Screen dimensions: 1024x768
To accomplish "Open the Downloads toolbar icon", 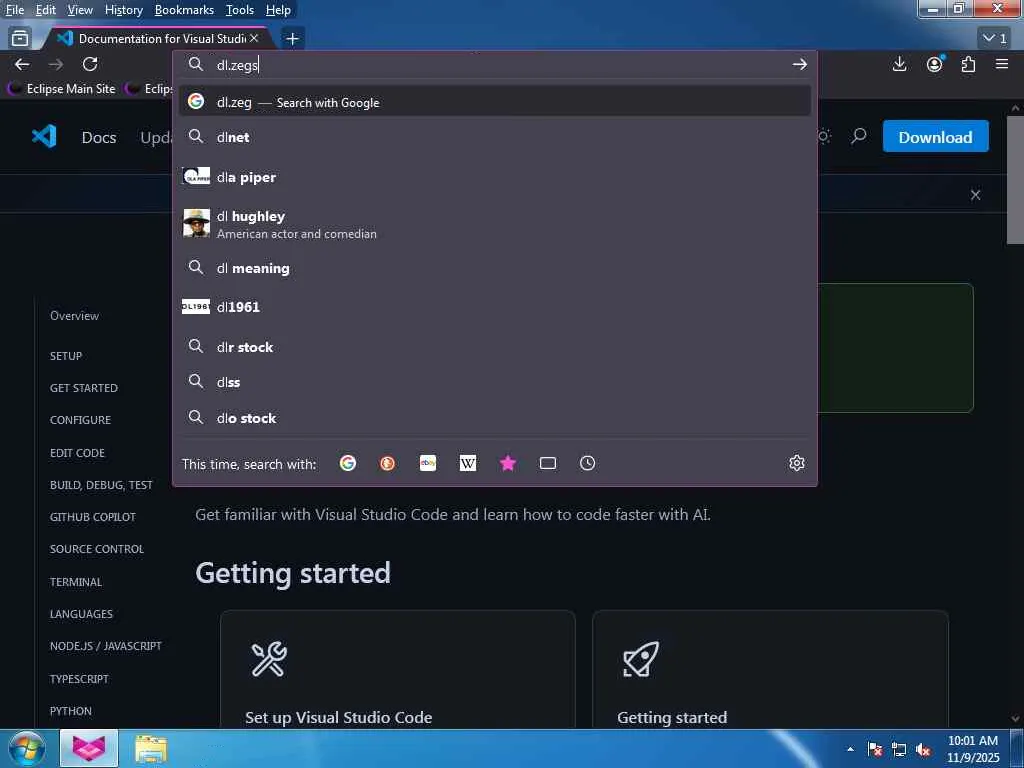I will tap(899, 64).
